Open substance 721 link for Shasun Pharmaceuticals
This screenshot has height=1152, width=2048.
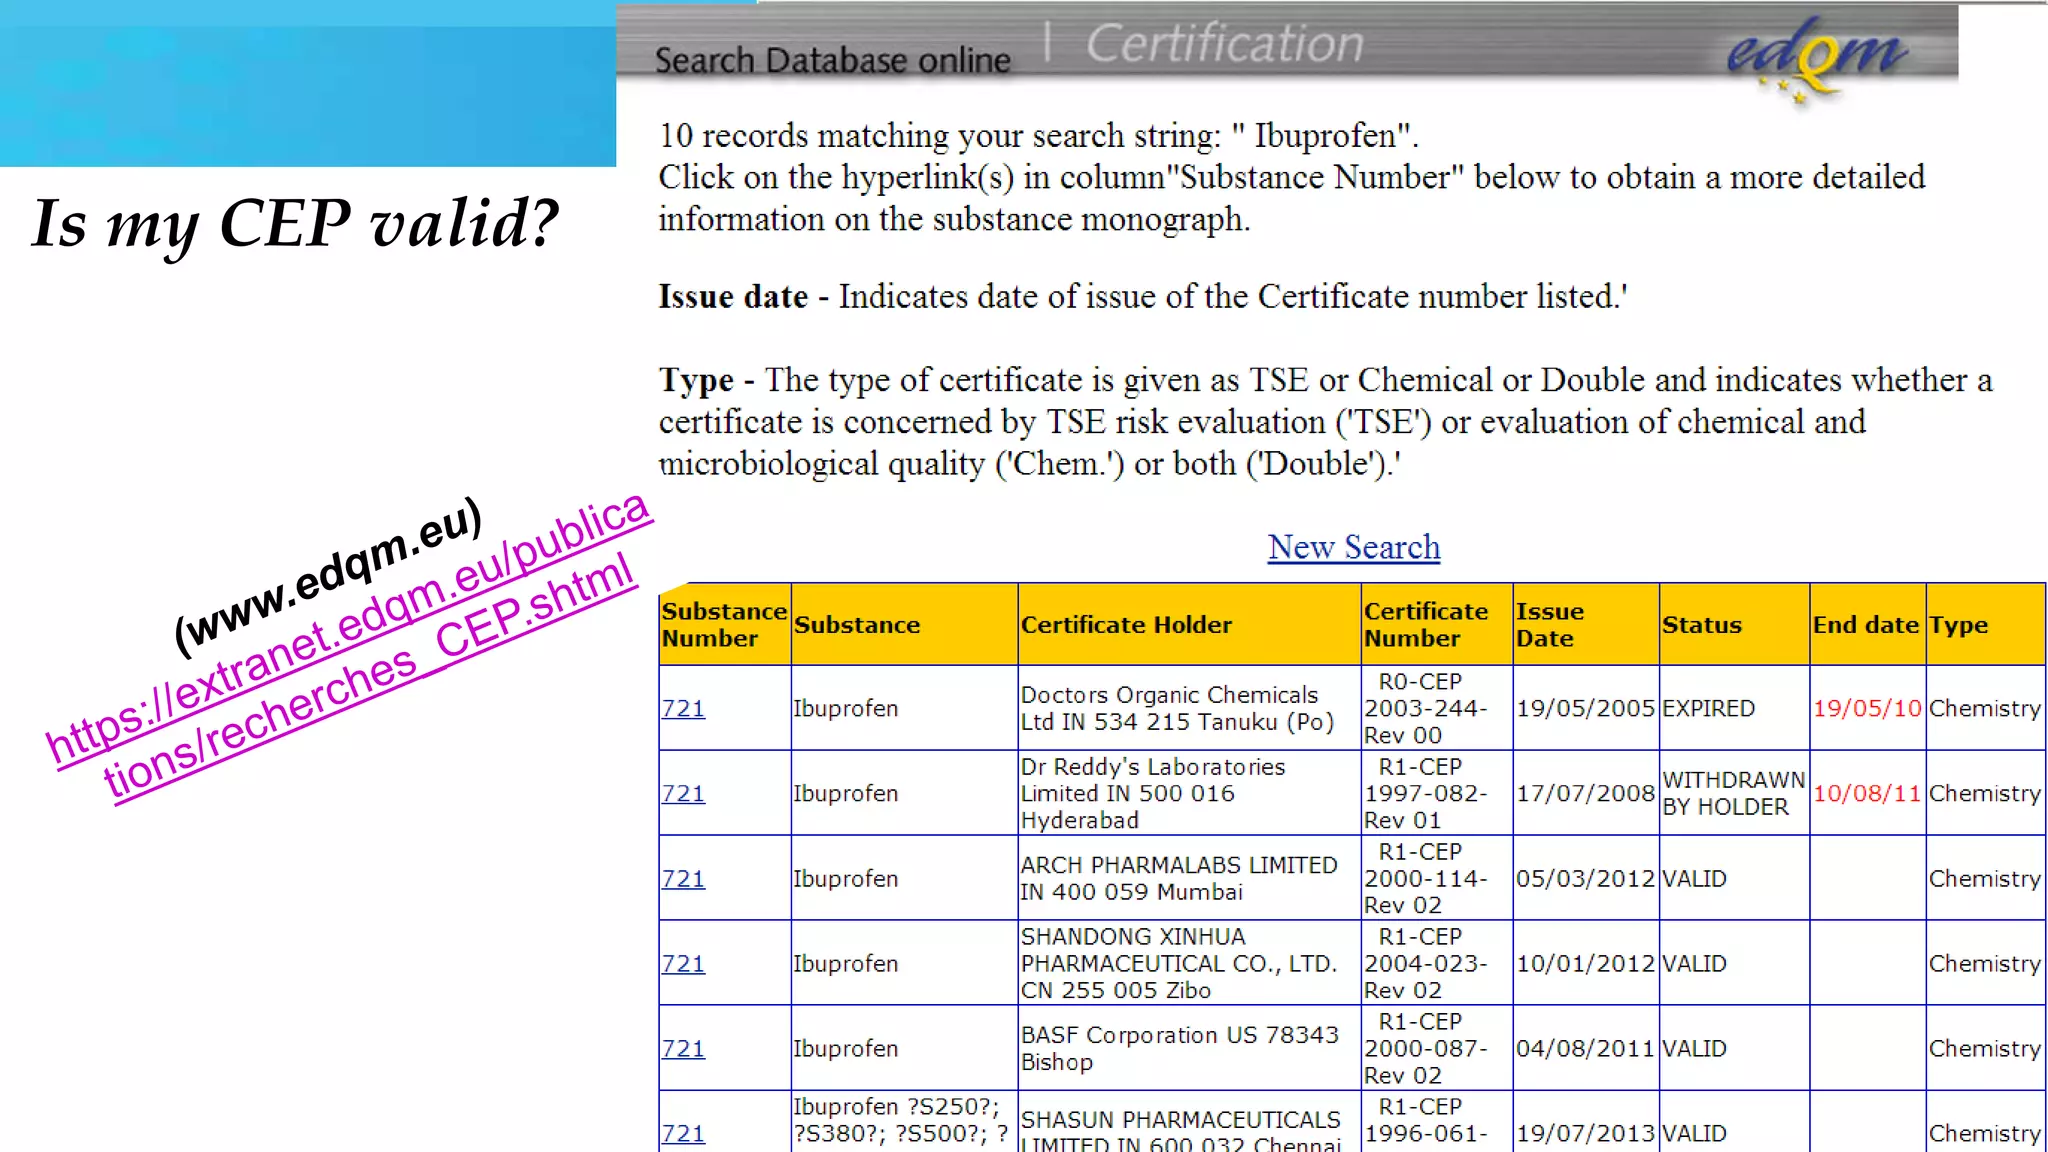(x=683, y=1134)
